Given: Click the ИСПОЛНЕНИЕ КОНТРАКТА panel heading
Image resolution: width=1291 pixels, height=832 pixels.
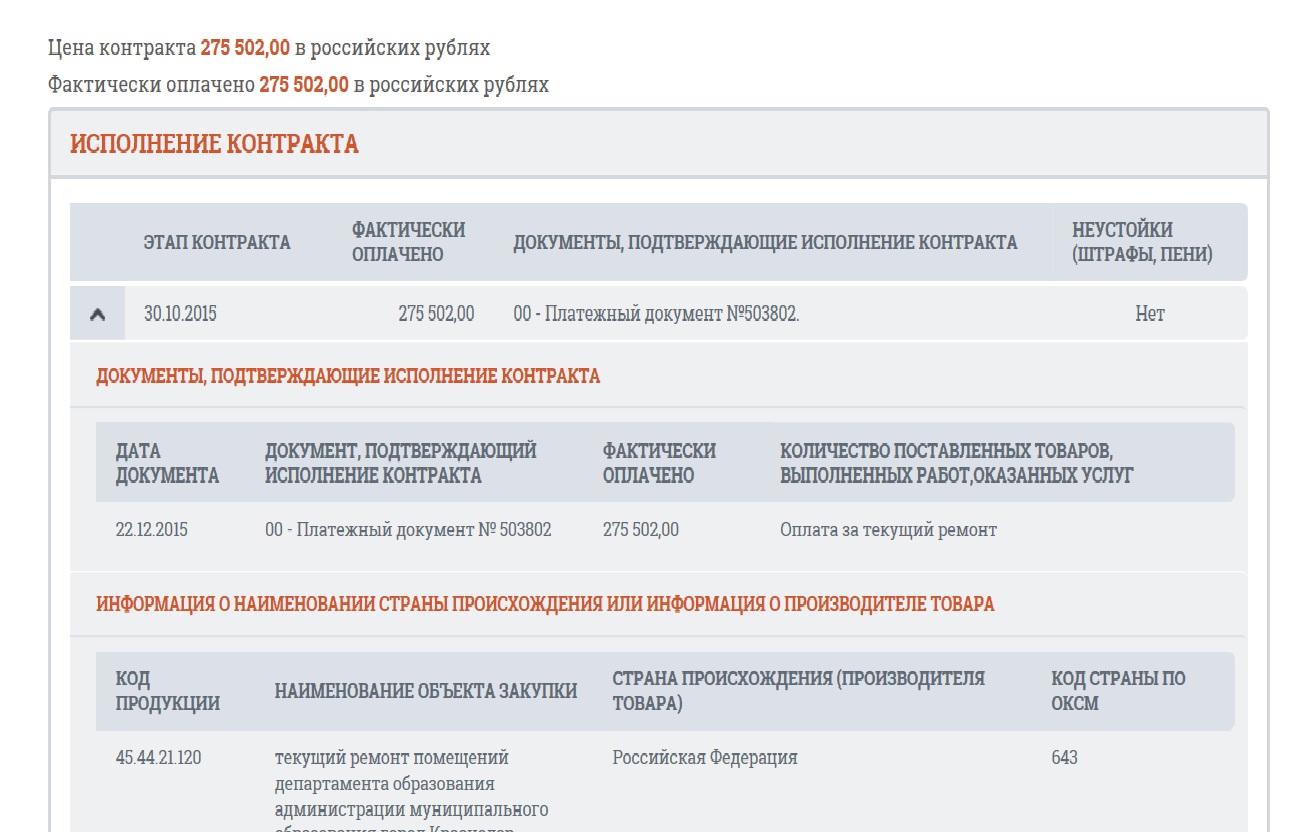Looking at the screenshot, I should [214, 144].
